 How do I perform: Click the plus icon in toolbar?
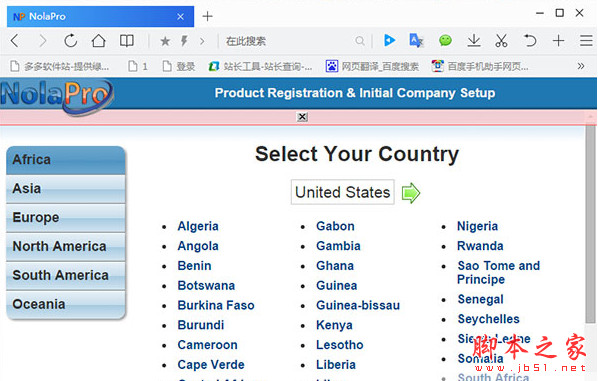558,40
